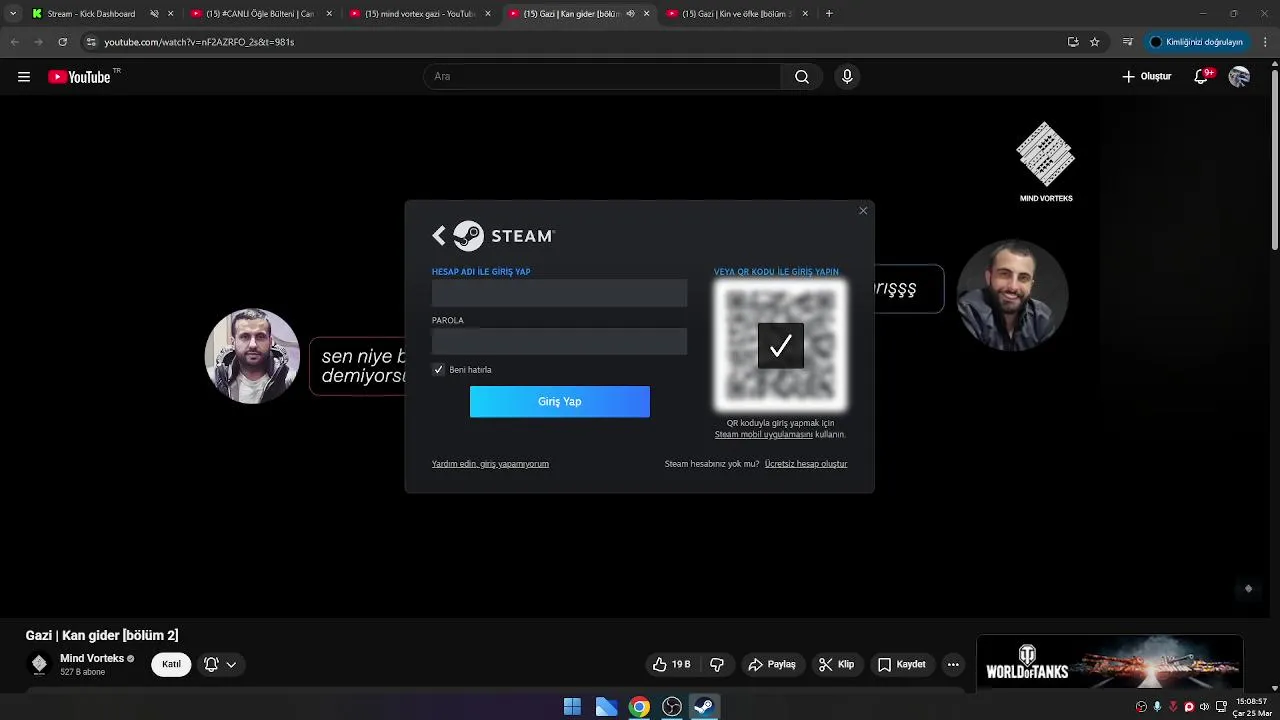Screen dimensions: 1280x720
Task: Click the YouTube search magnifier button
Action: (x=802, y=77)
